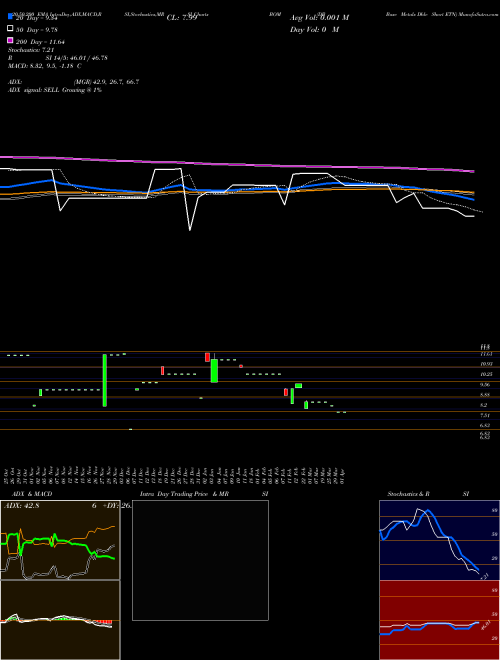This screenshot has height=660, width=500.
Task: Click the 'Intra Day Trading Price & MRSI' heading
Action: click(x=204, y=494)
